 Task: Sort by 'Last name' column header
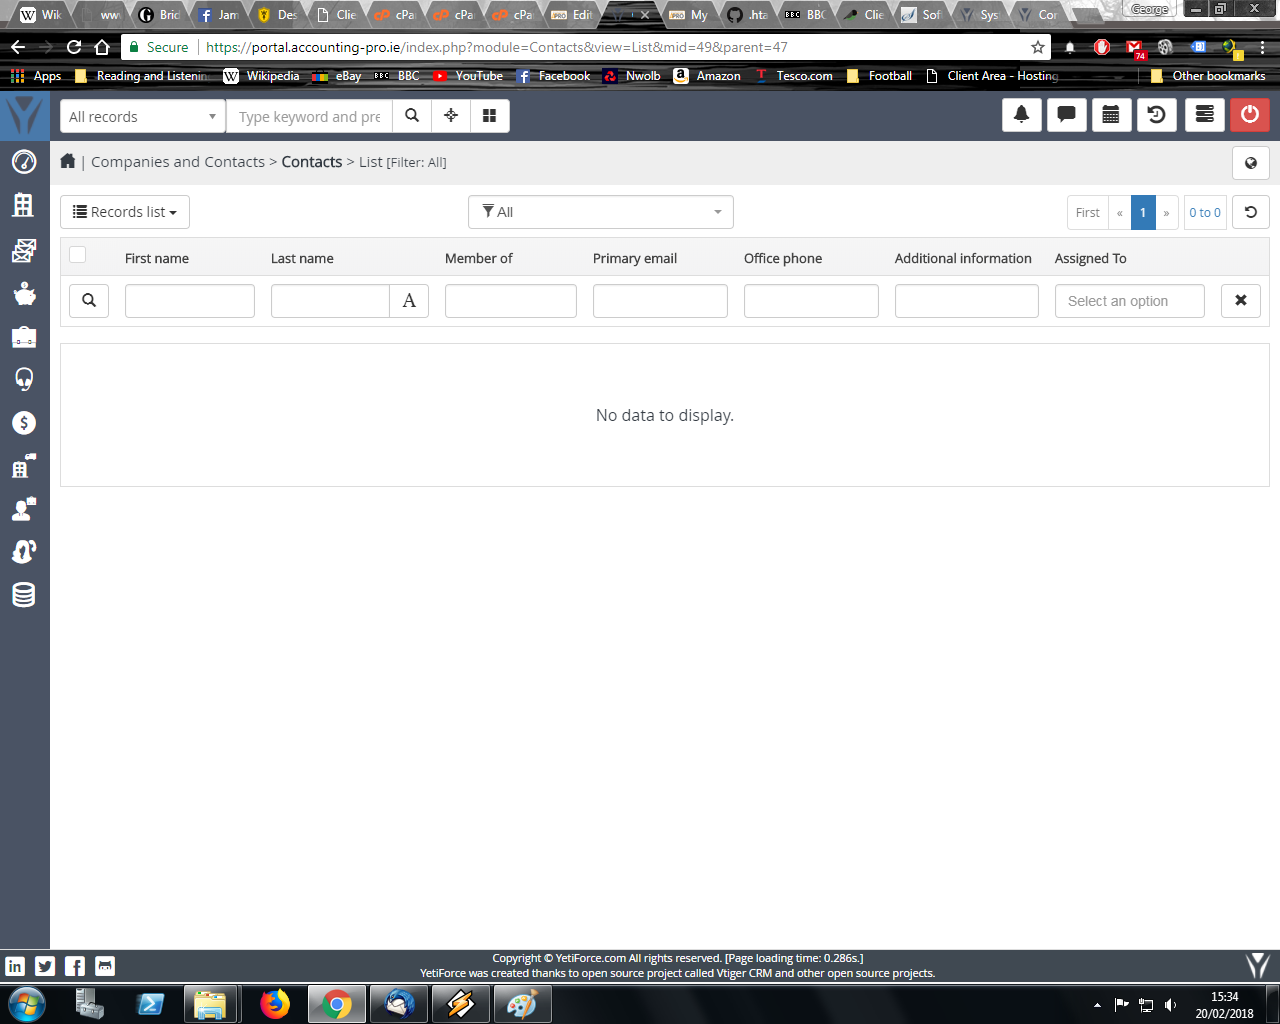pos(302,258)
